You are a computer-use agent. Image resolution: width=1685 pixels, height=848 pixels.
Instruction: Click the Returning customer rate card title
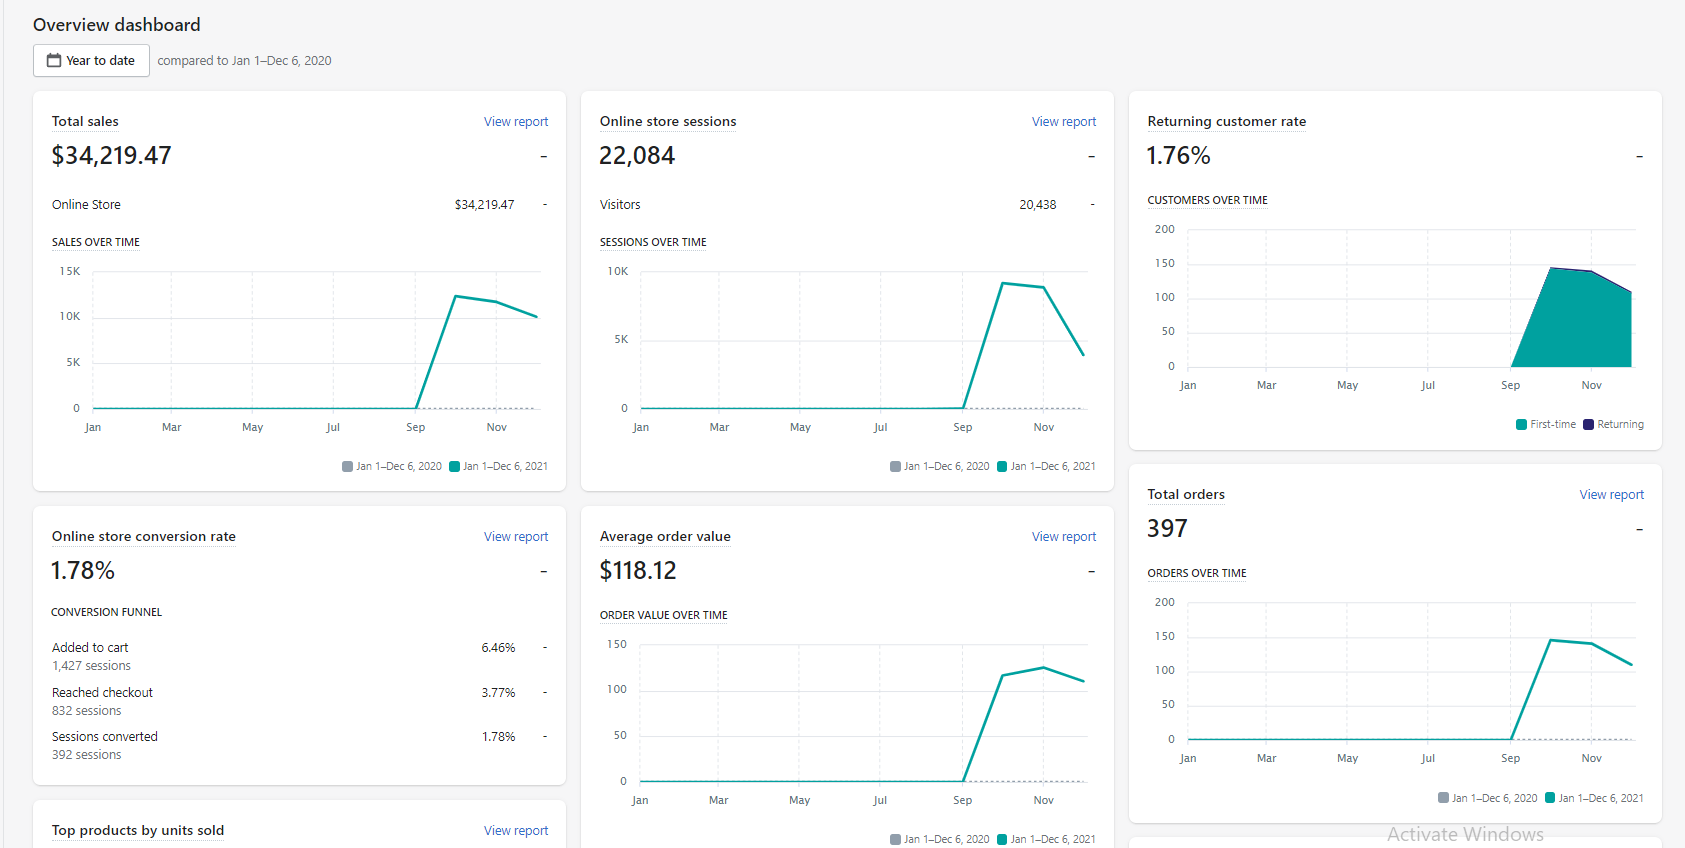[1227, 122]
